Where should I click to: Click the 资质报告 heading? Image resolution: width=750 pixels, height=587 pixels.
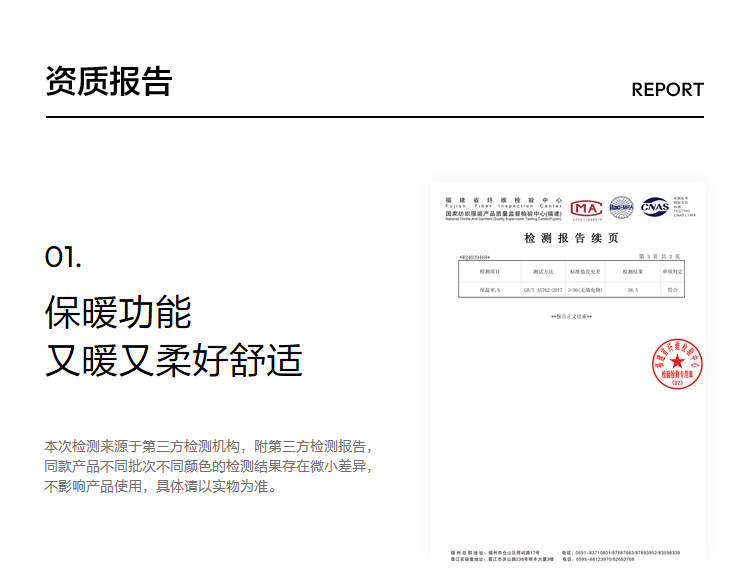pos(108,82)
